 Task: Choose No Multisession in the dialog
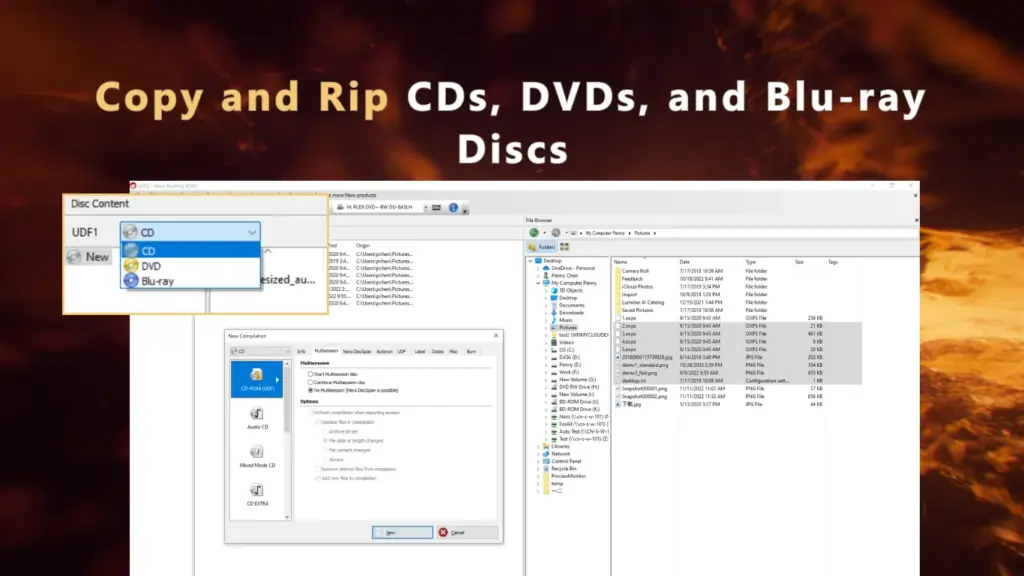(310, 390)
